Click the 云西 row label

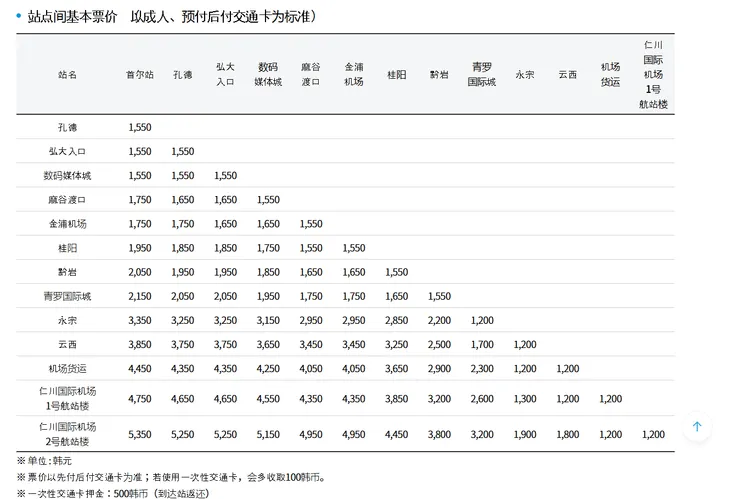(x=67, y=345)
